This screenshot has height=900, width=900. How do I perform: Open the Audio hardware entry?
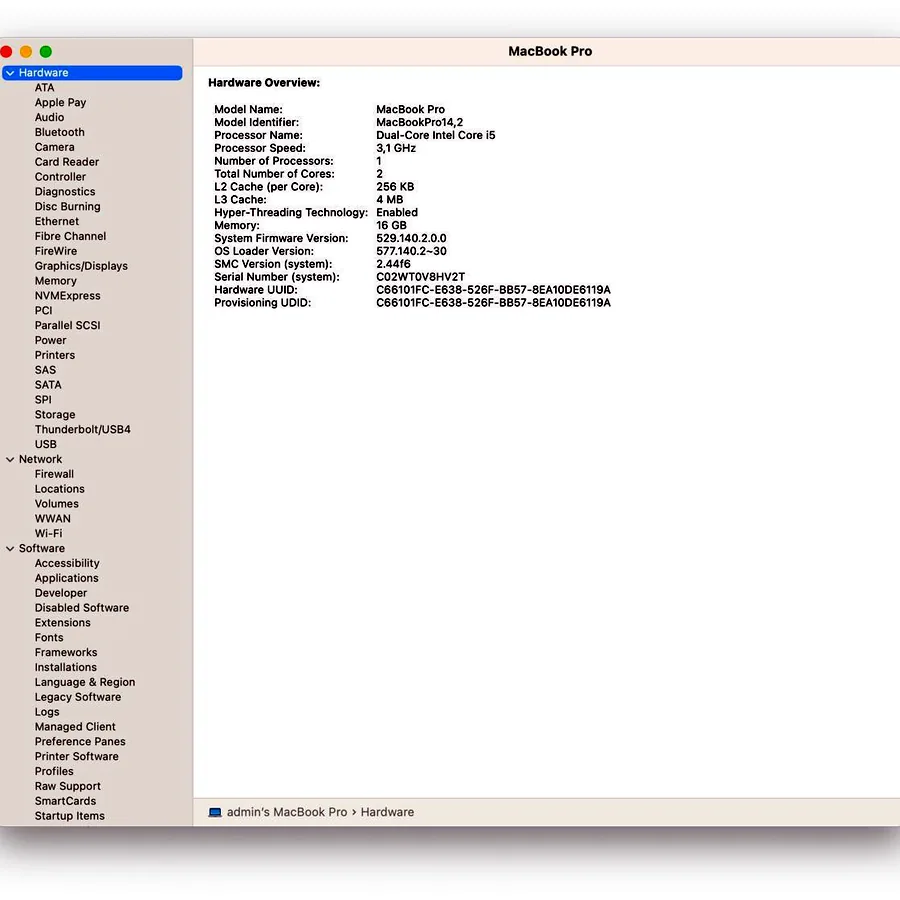49,118
